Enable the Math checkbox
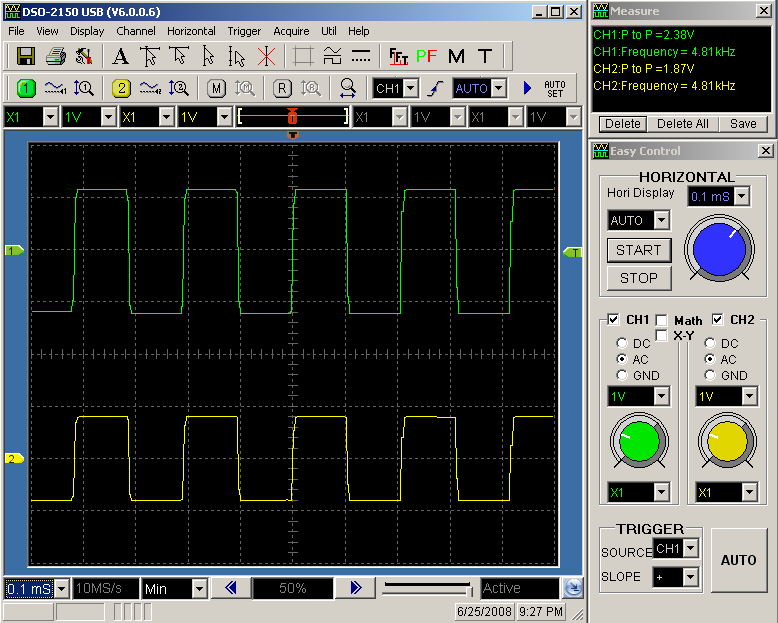Screen dimensions: 778x623 [661, 320]
